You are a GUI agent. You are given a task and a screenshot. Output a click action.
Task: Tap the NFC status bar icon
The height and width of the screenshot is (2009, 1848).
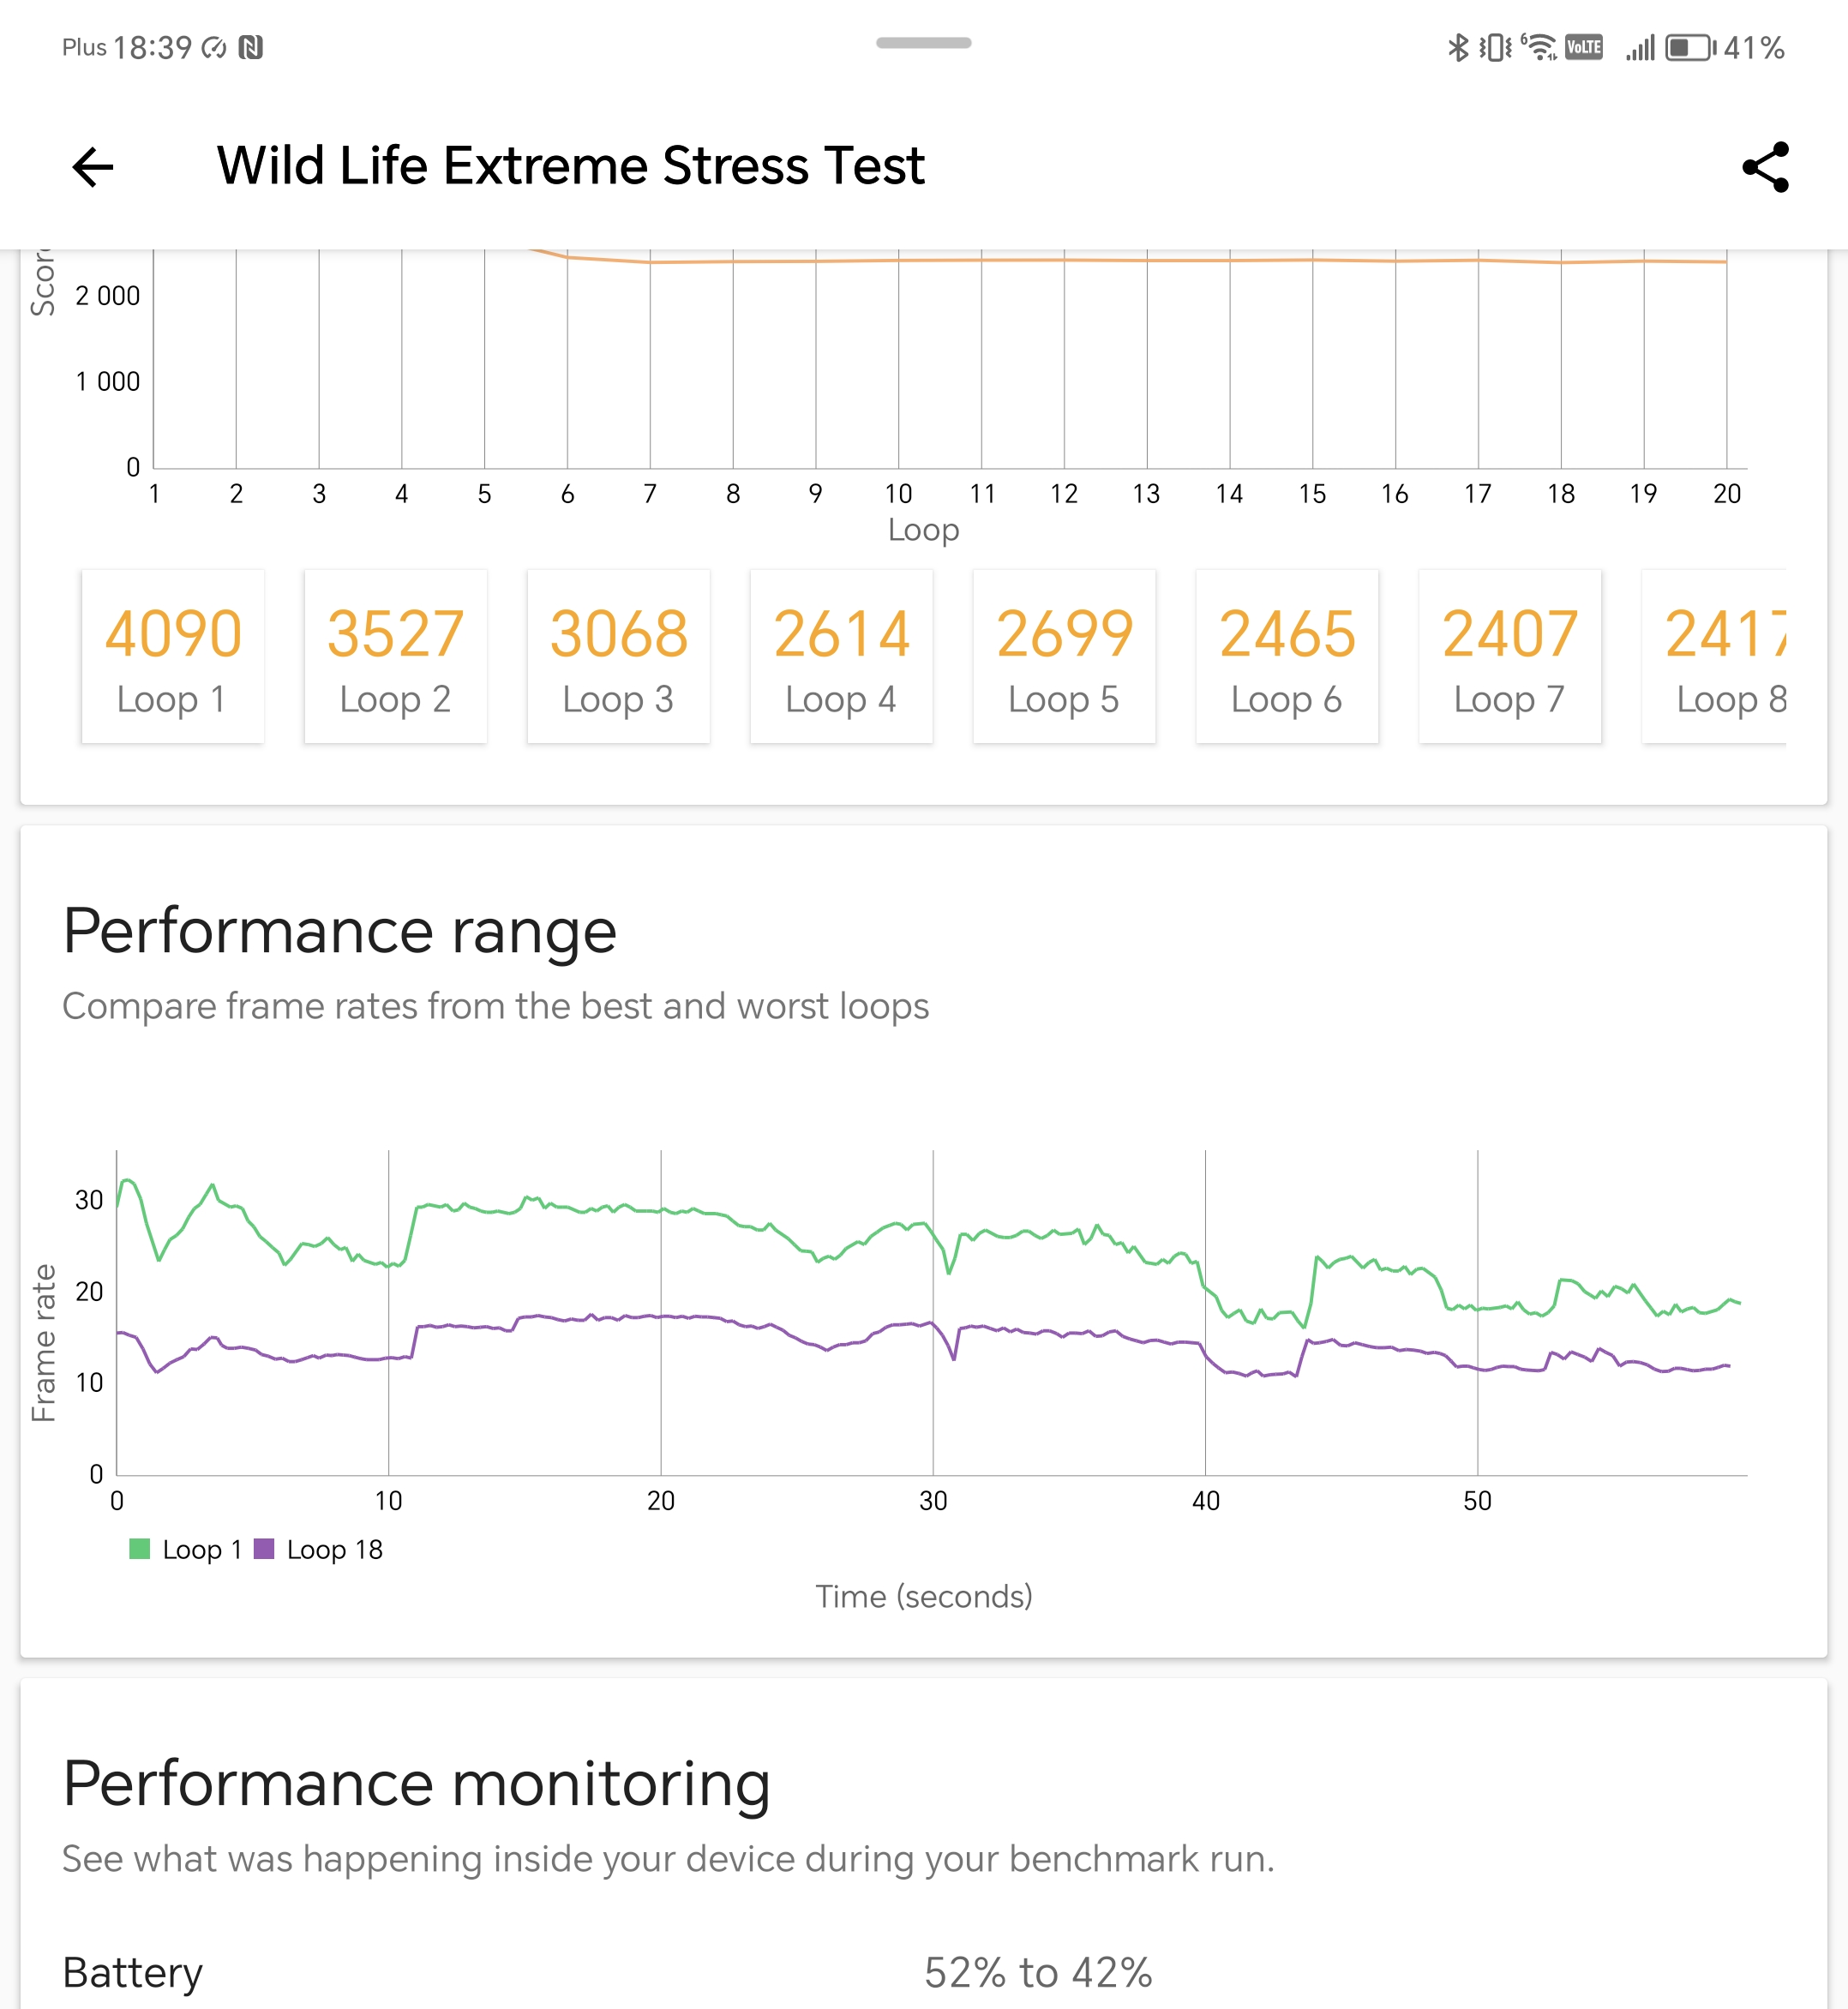pyautogui.click(x=251, y=47)
